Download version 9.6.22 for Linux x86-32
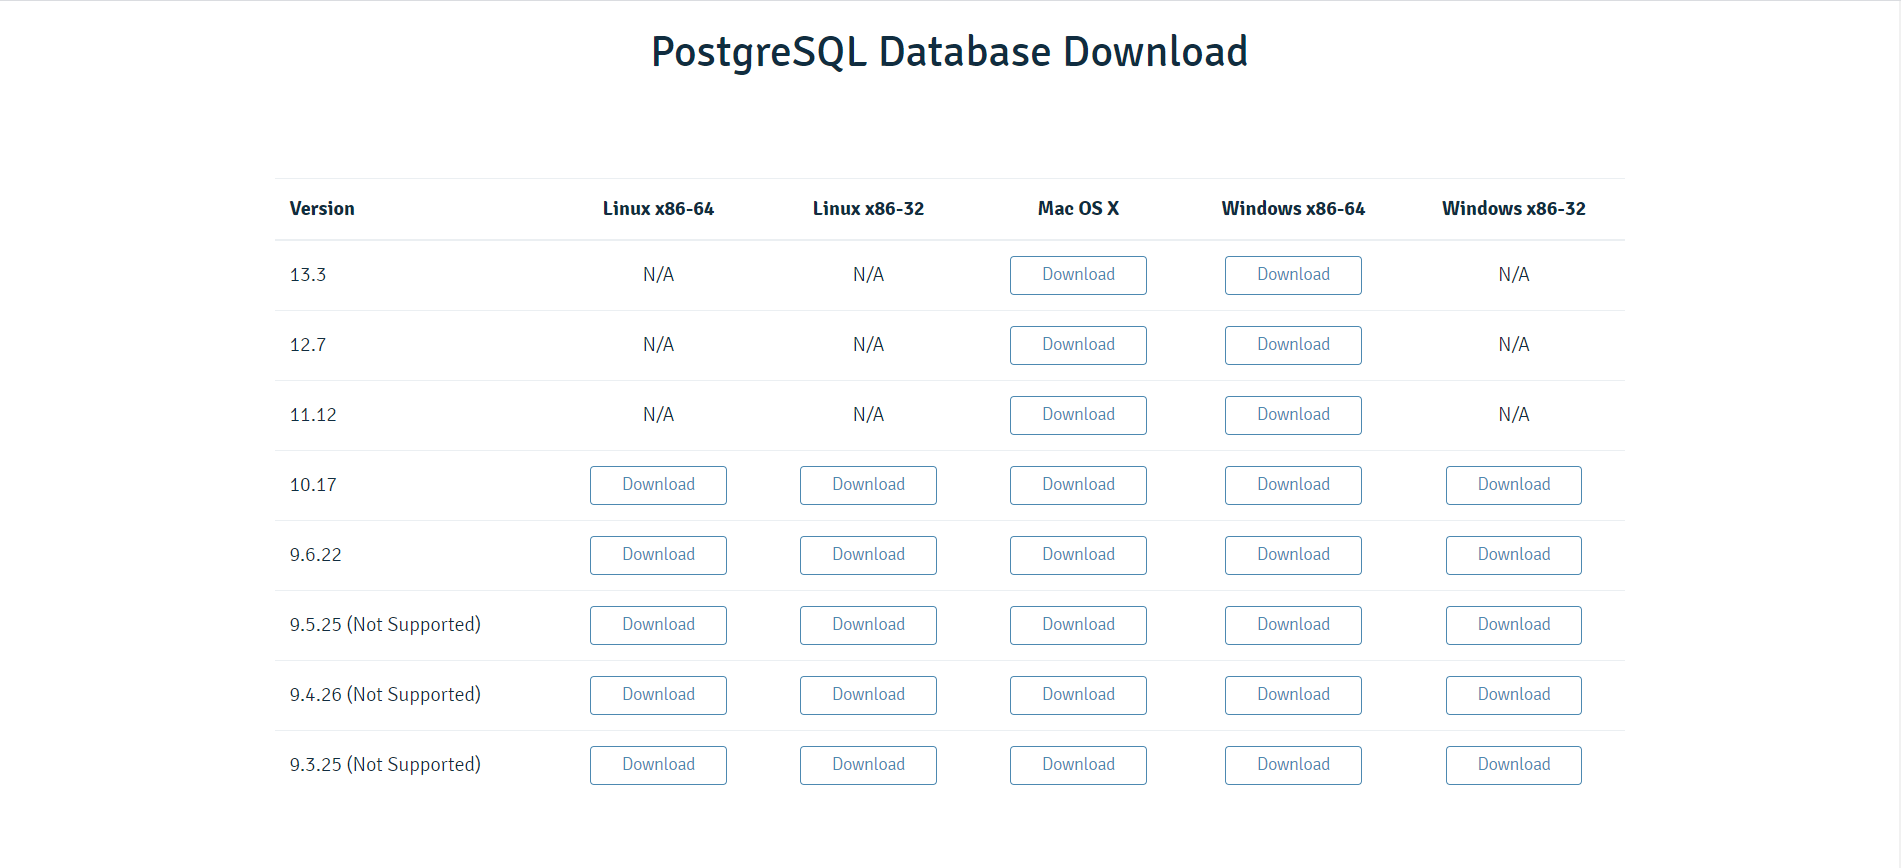This screenshot has height=868, width=1901. tap(868, 555)
